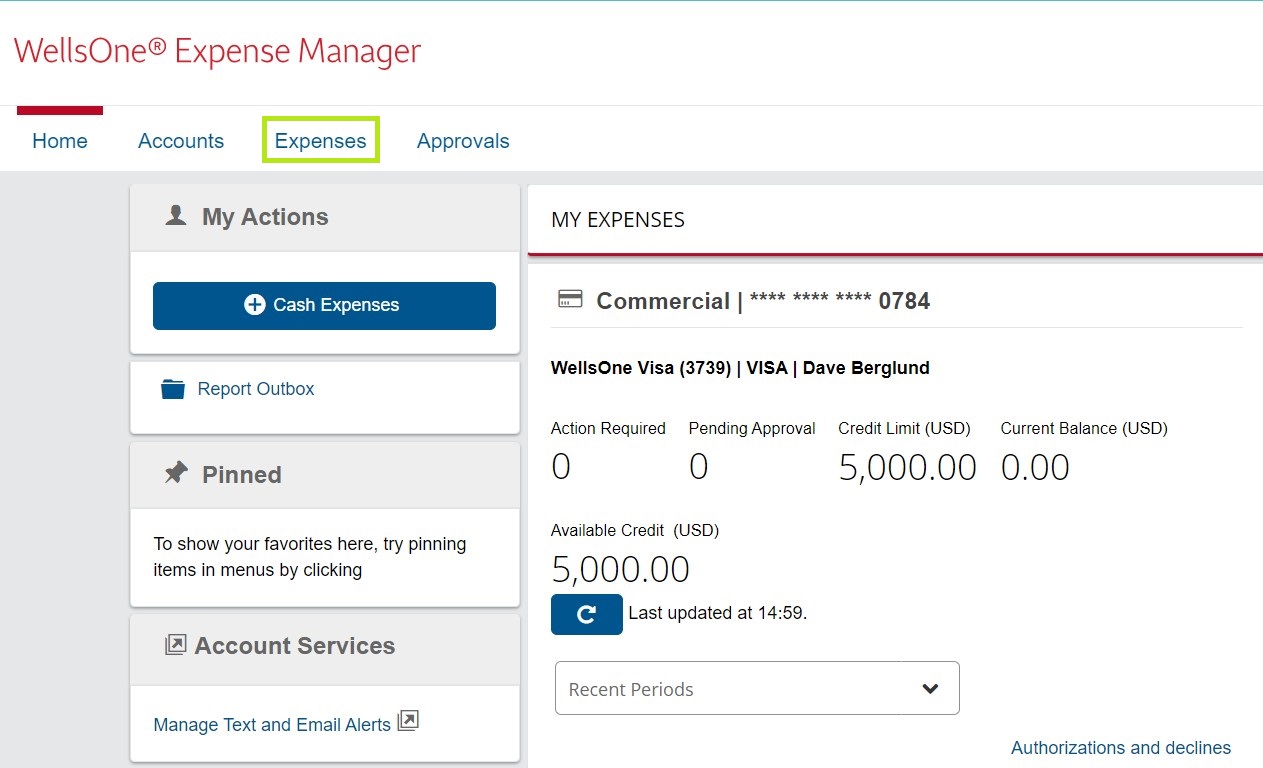
Task: Open the Recent Periods dropdown
Action: [x=756, y=688]
